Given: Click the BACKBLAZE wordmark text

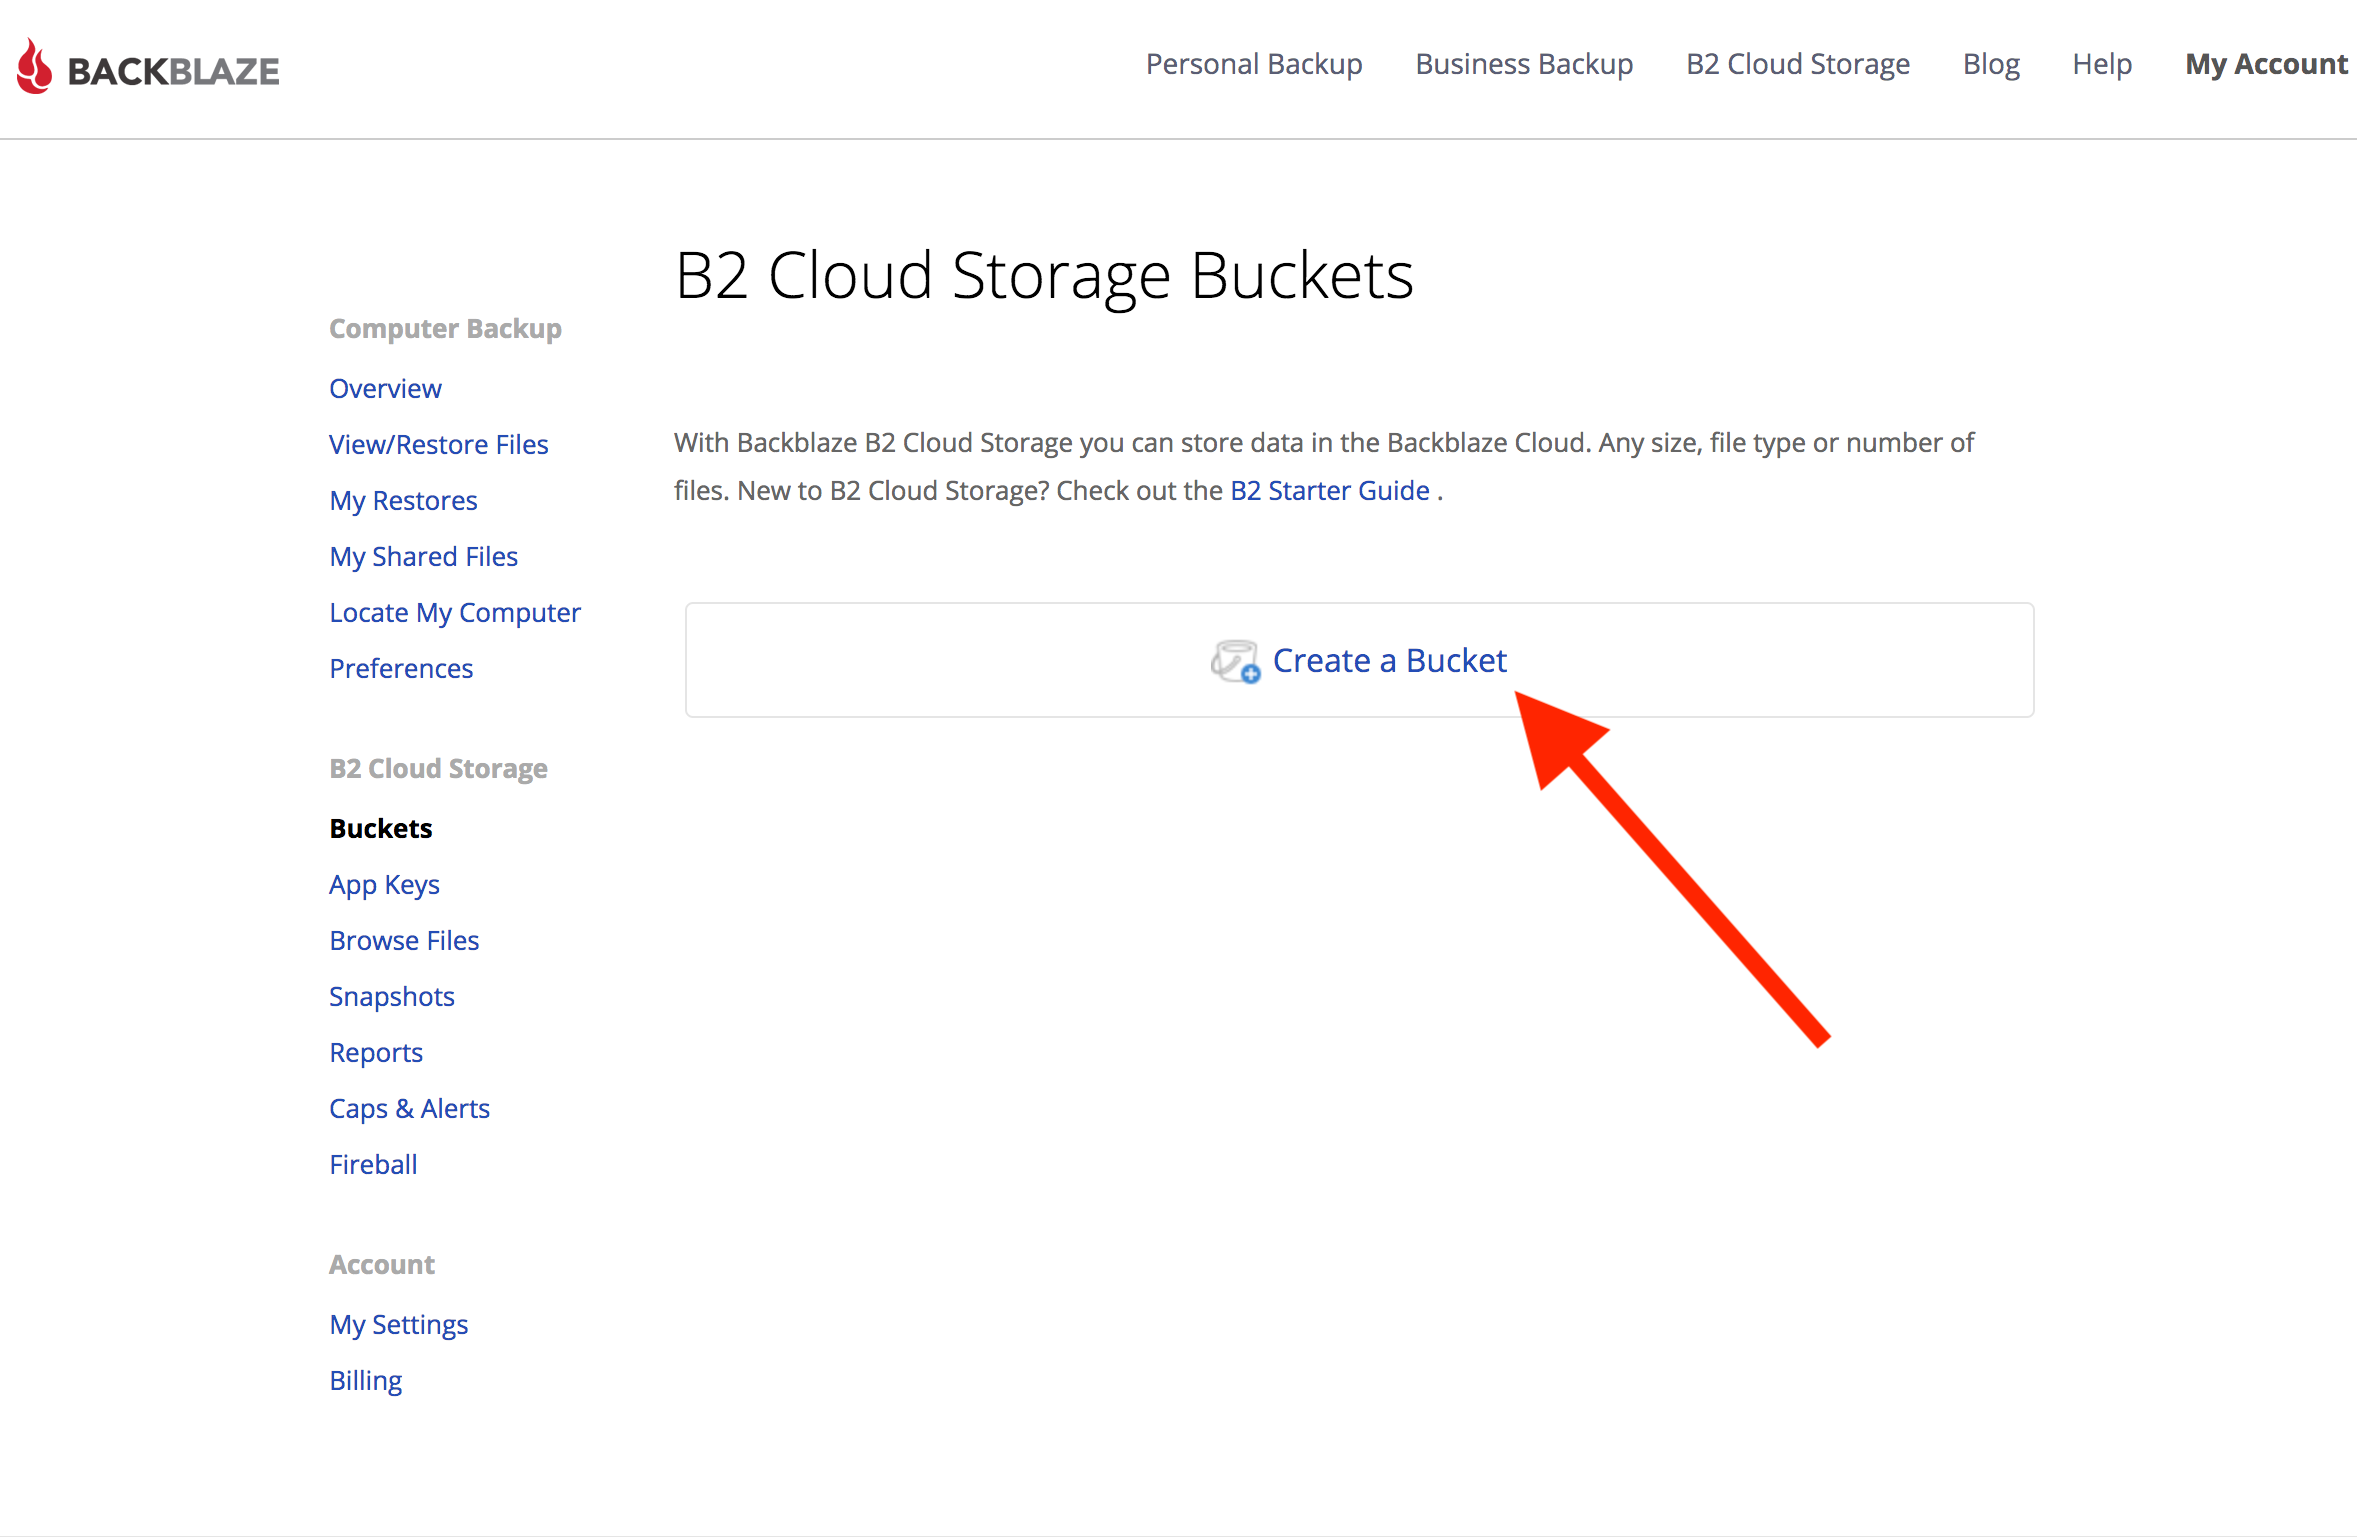Looking at the screenshot, I should (174, 71).
